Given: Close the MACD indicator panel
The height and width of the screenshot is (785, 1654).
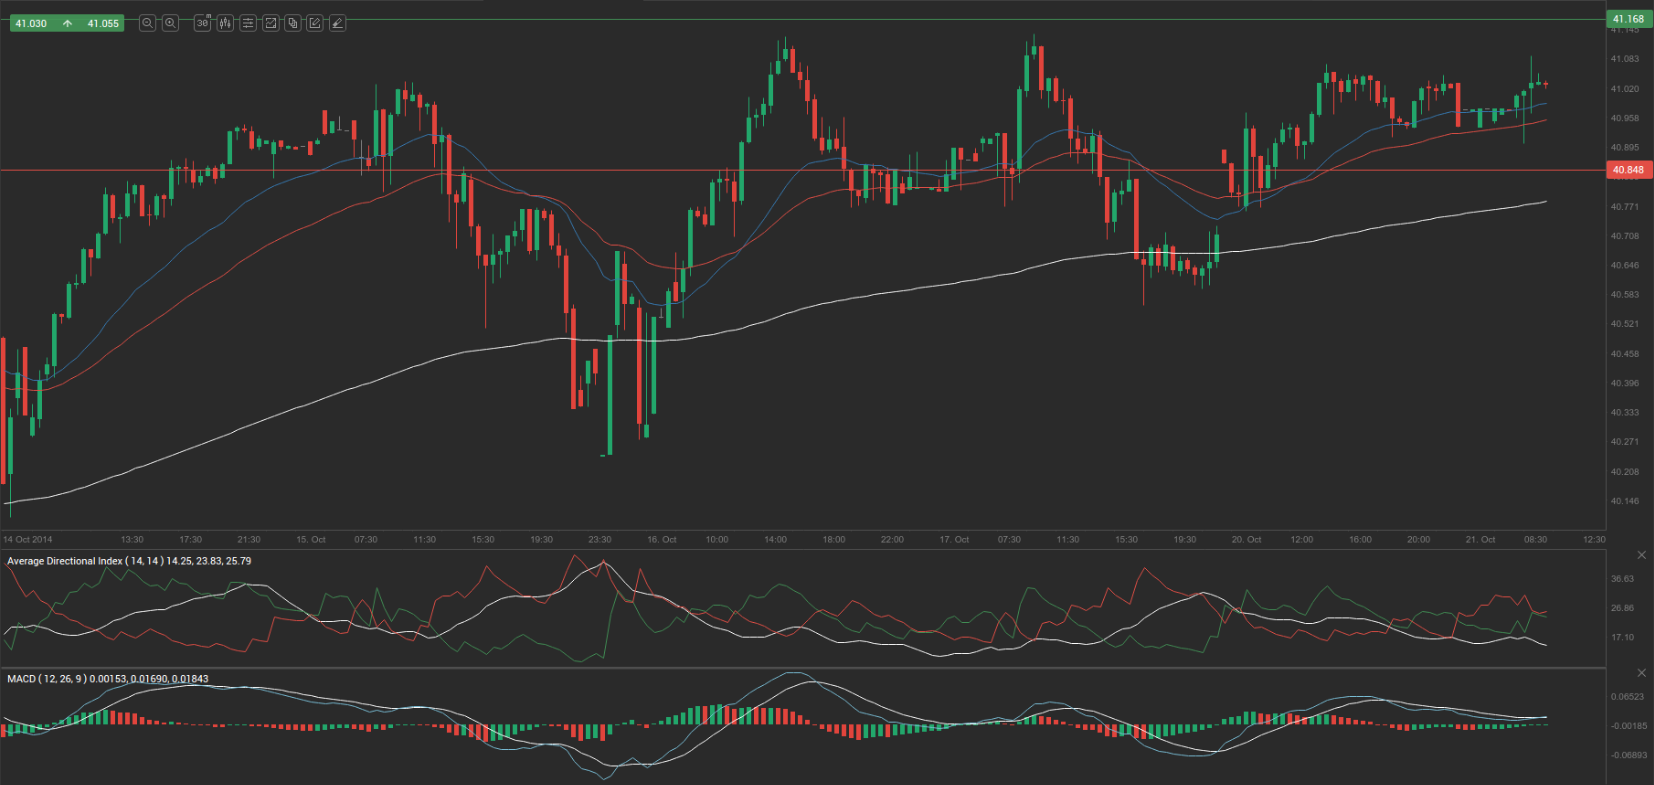Looking at the screenshot, I should point(1641,673).
